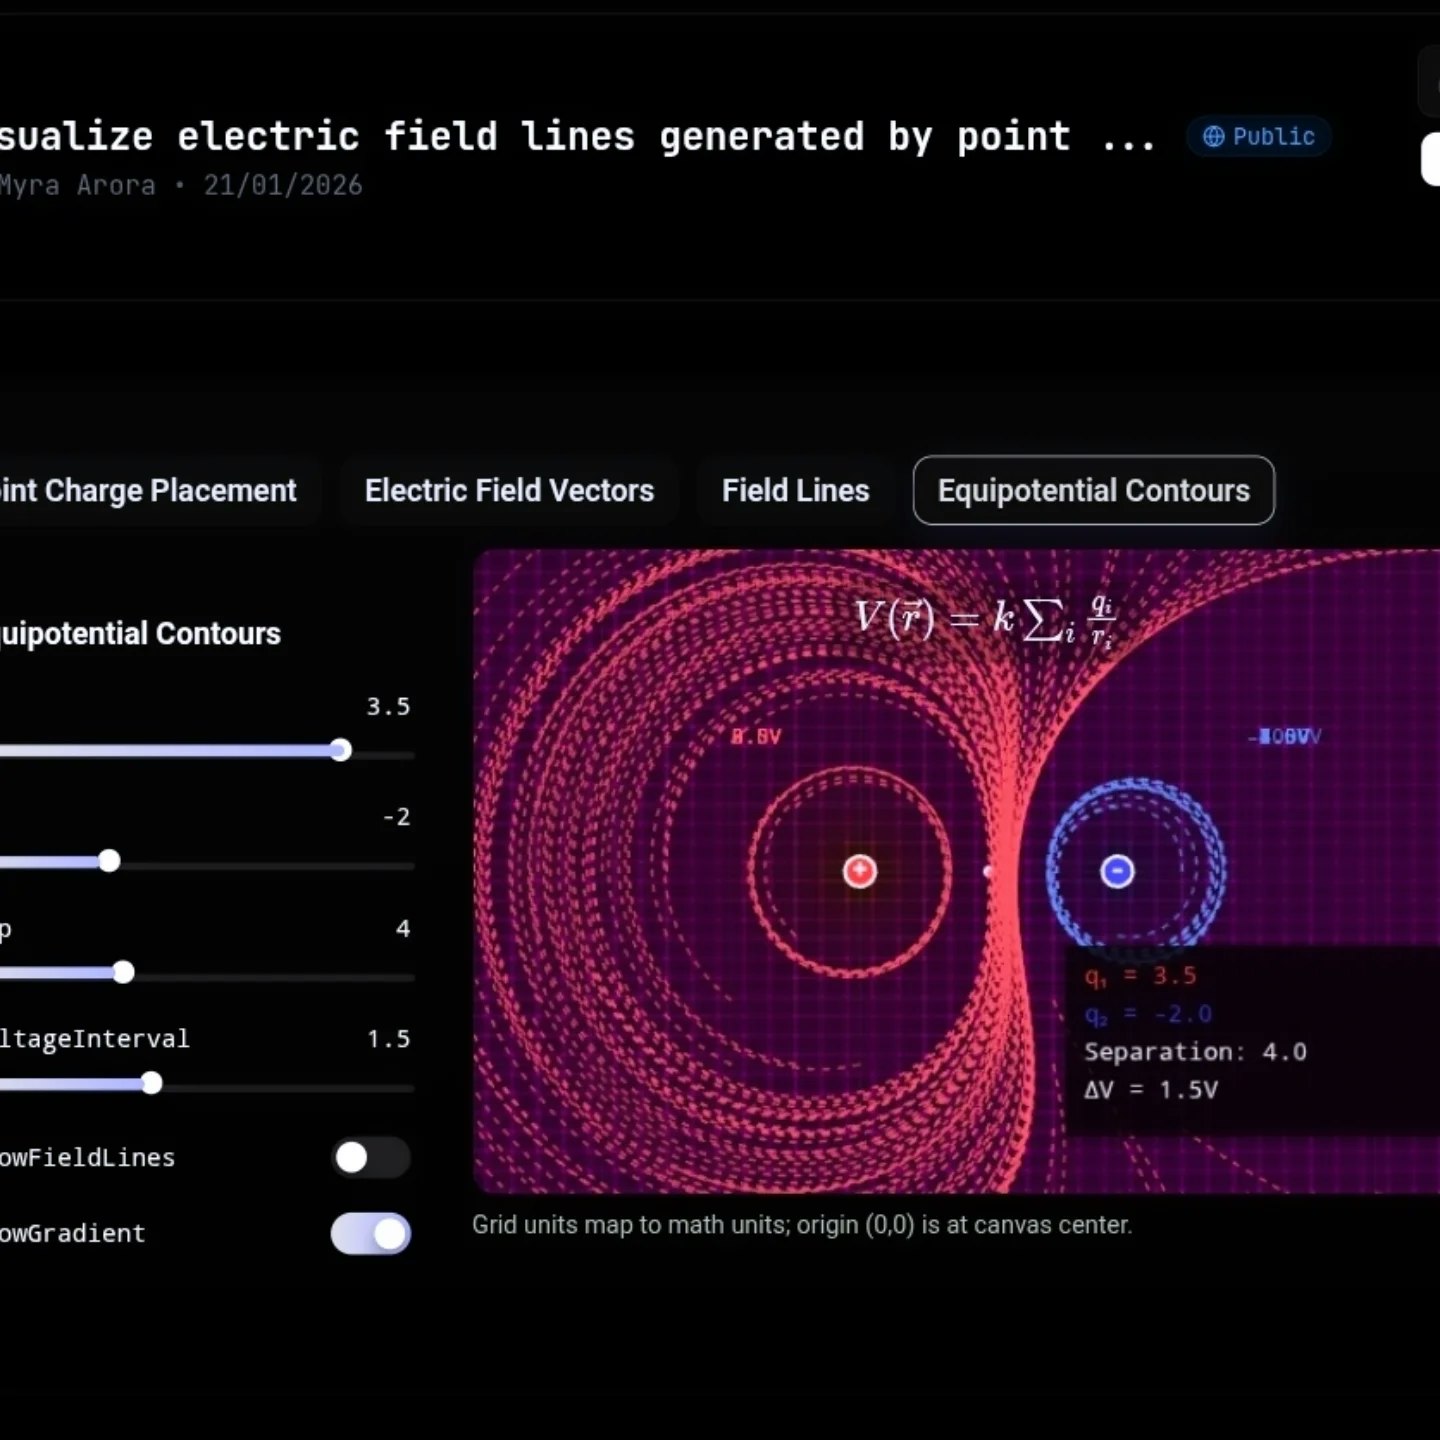Select the Equipotential Contours tab
Viewport: 1440px width, 1440px height.
click(x=1093, y=490)
